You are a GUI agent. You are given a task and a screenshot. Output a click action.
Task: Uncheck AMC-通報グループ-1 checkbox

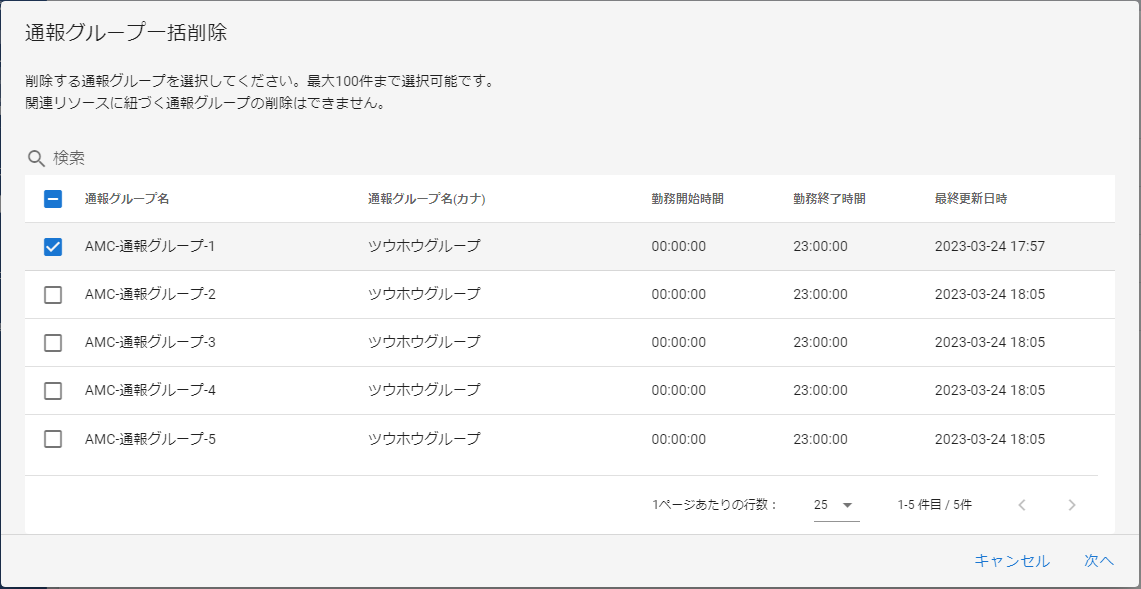[x=53, y=247]
